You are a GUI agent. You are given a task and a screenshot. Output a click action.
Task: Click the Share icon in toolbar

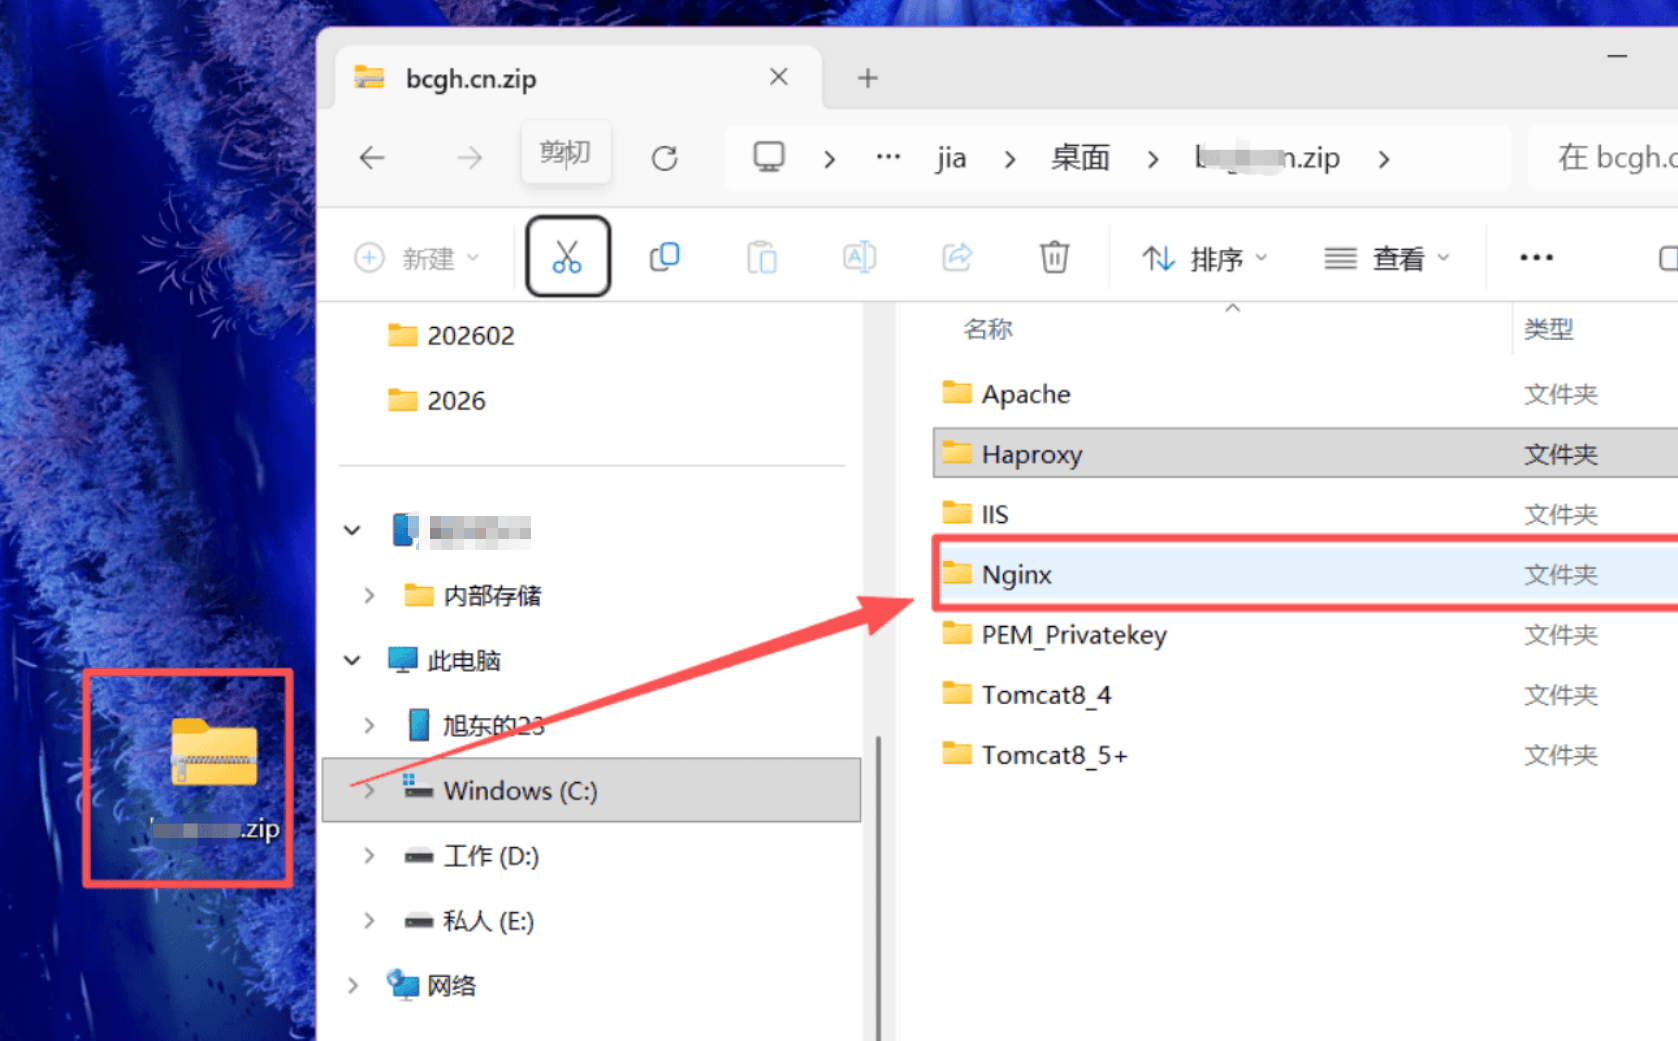[957, 257]
